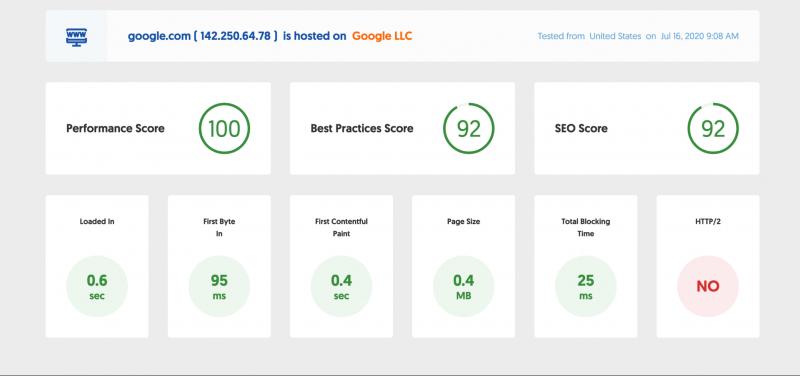
Task: Click the Page Size label
Action: 463,221
